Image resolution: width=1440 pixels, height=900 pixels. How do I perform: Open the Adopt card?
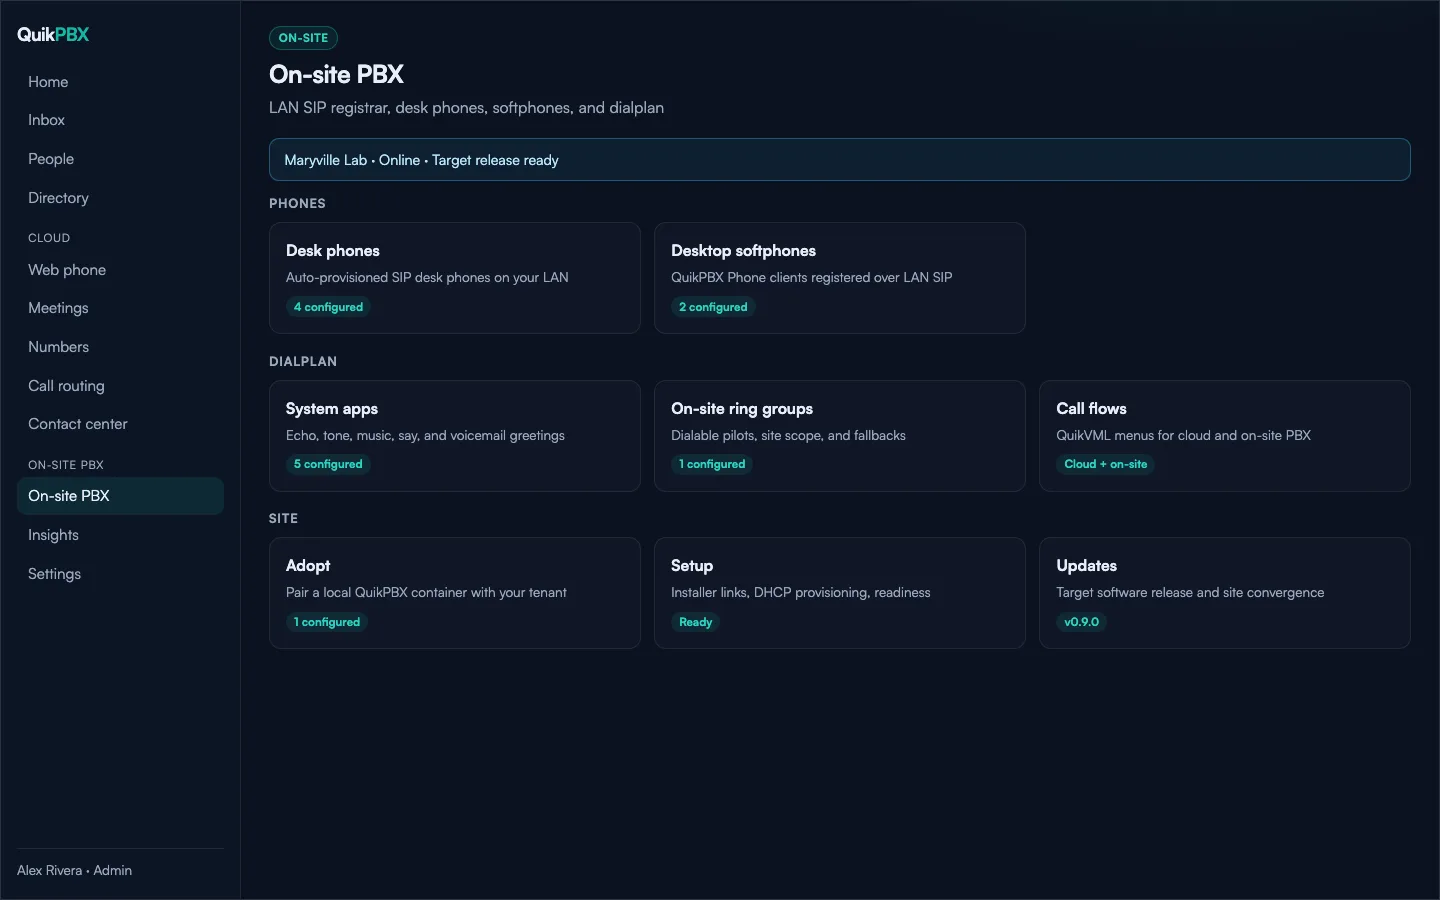tap(455, 593)
